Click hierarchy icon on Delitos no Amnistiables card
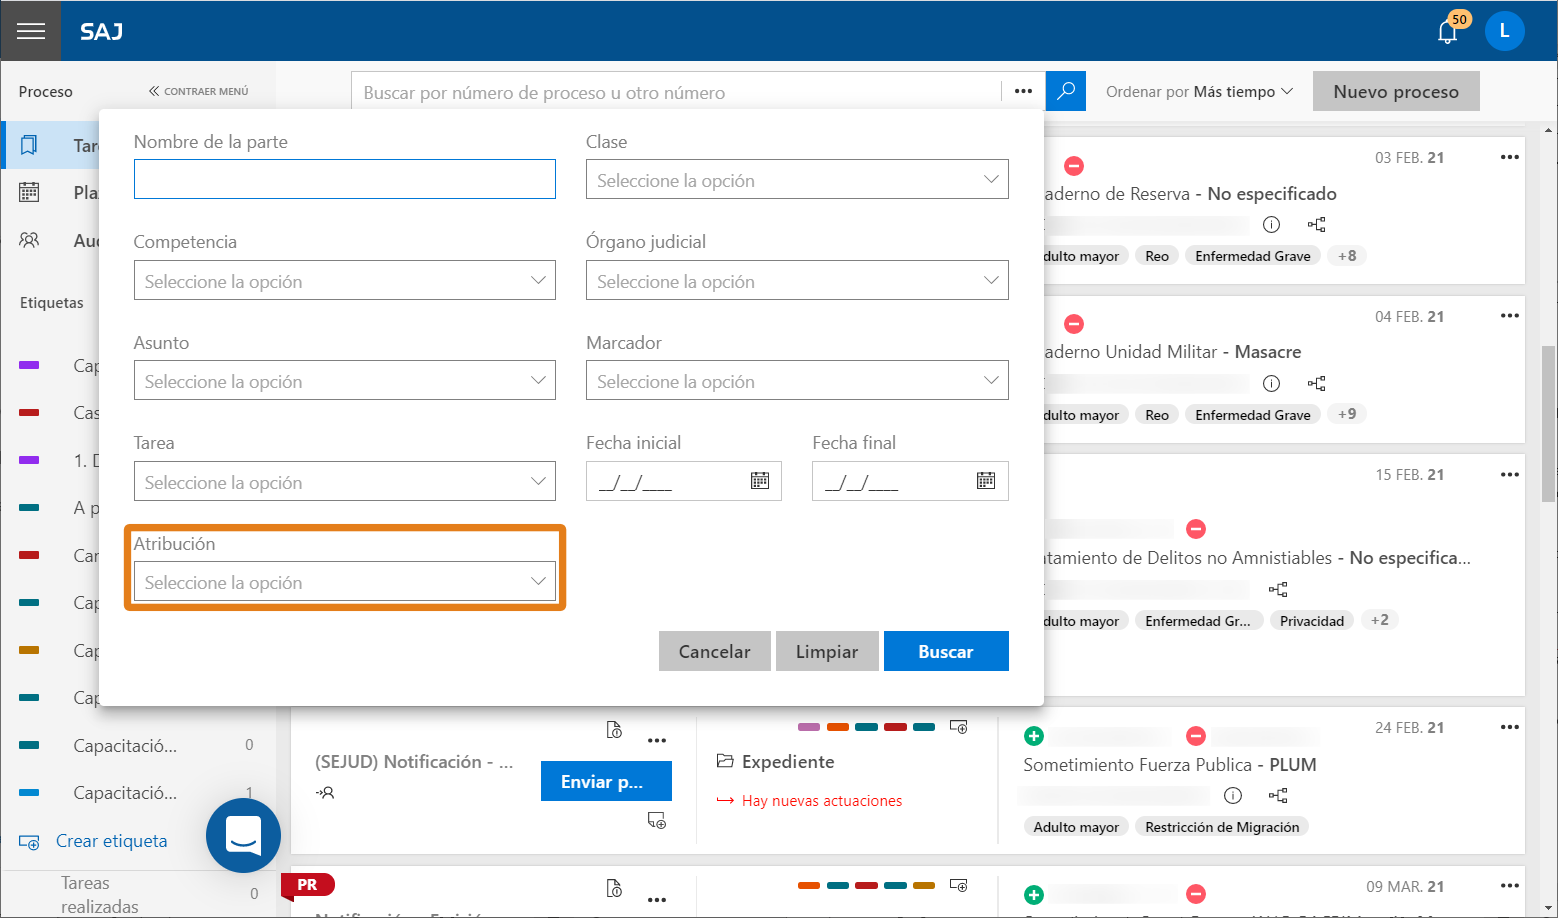This screenshot has width=1558, height=918. click(1278, 589)
